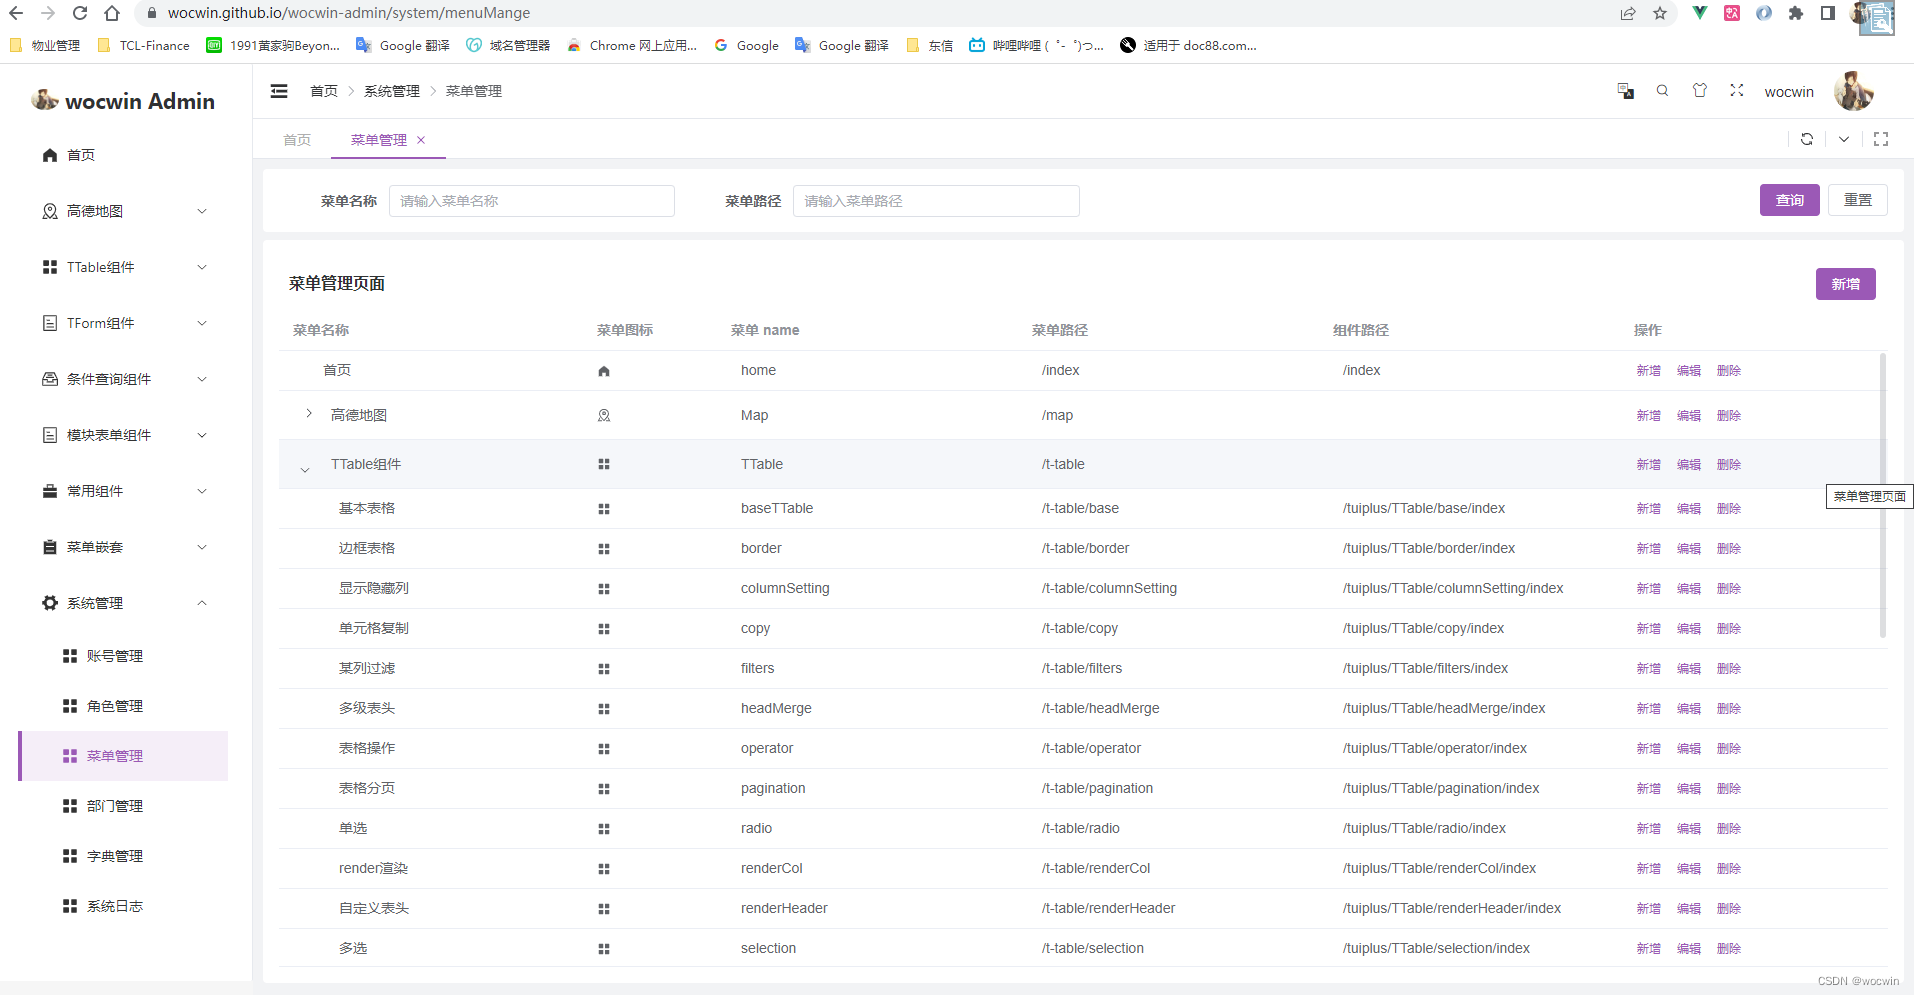Screen dimensions: 1914x995
Task: Click the home icon next to 首页 row
Action: pos(603,370)
